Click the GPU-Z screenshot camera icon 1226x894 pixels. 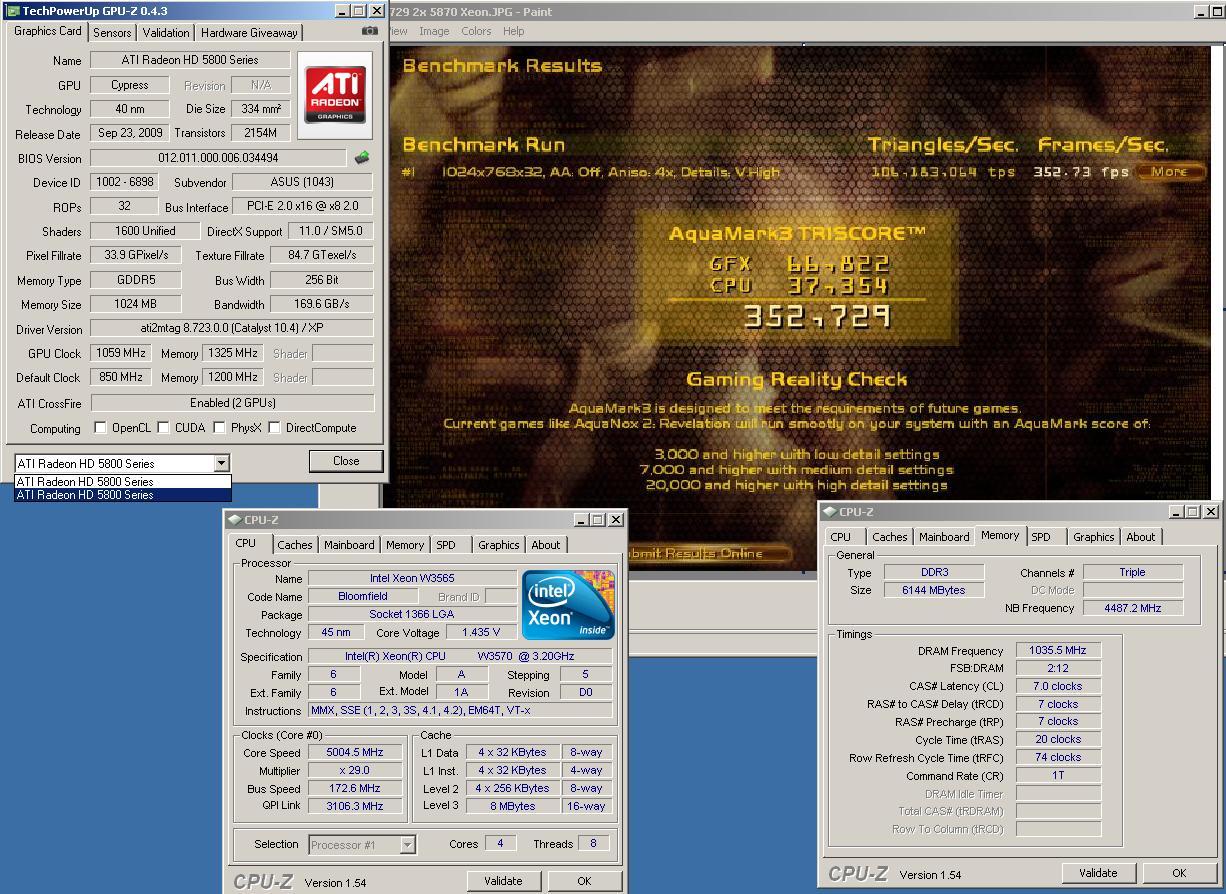click(370, 31)
